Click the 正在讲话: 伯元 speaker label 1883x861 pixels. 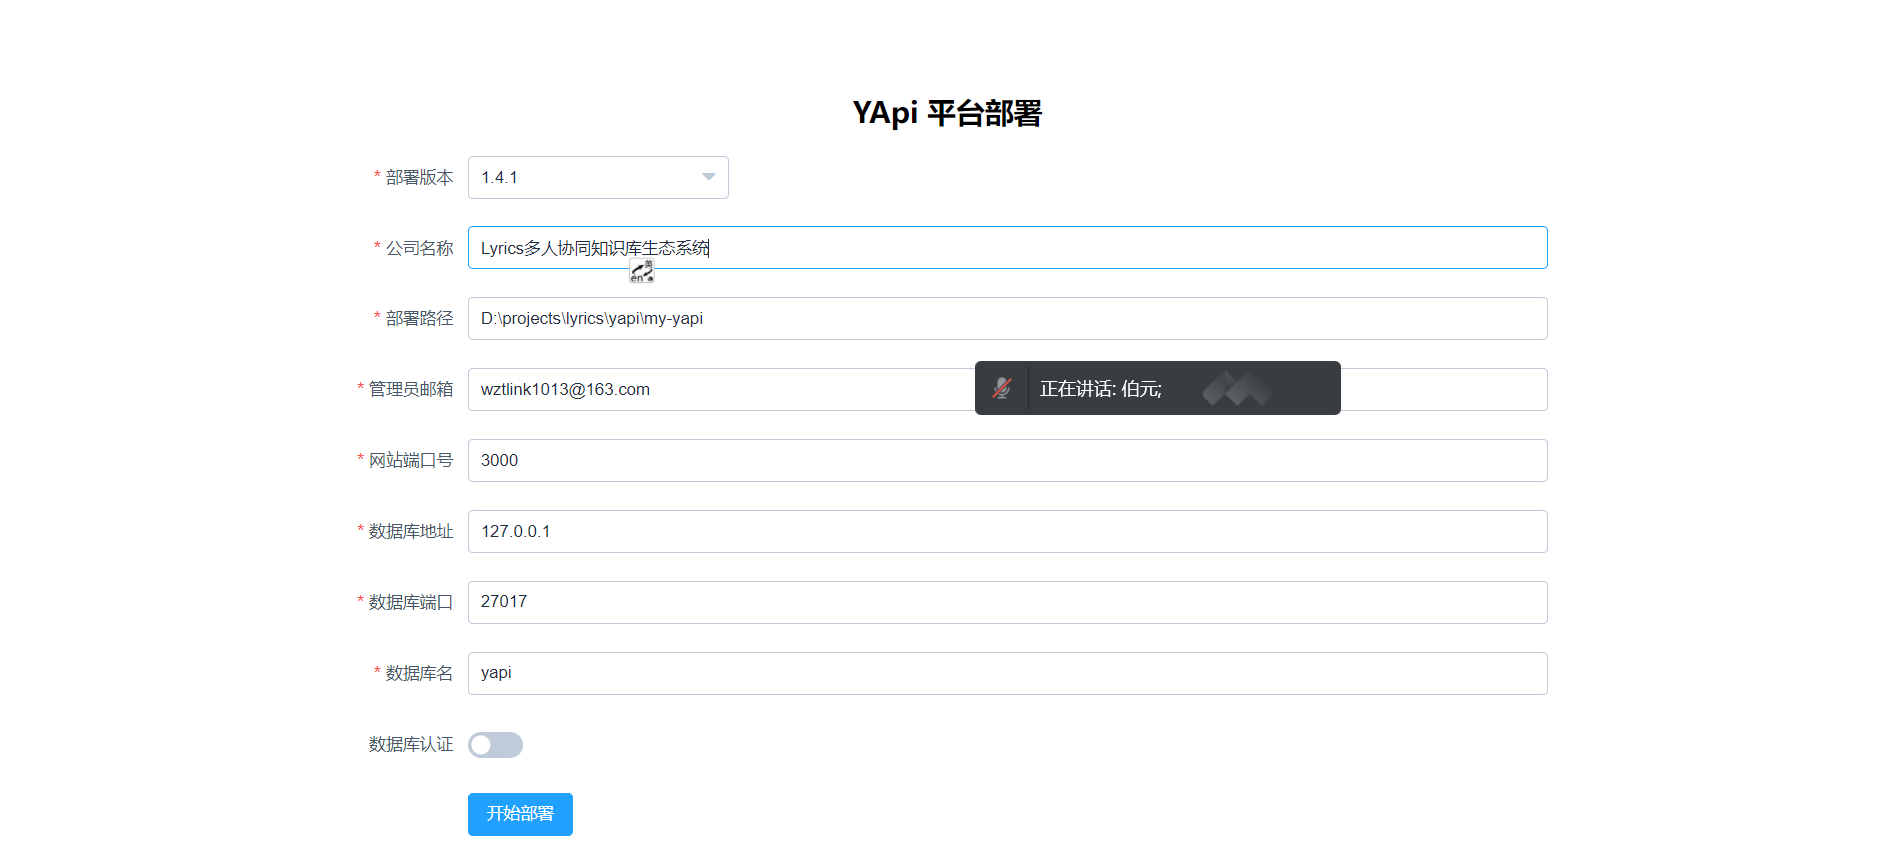pos(1100,389)
